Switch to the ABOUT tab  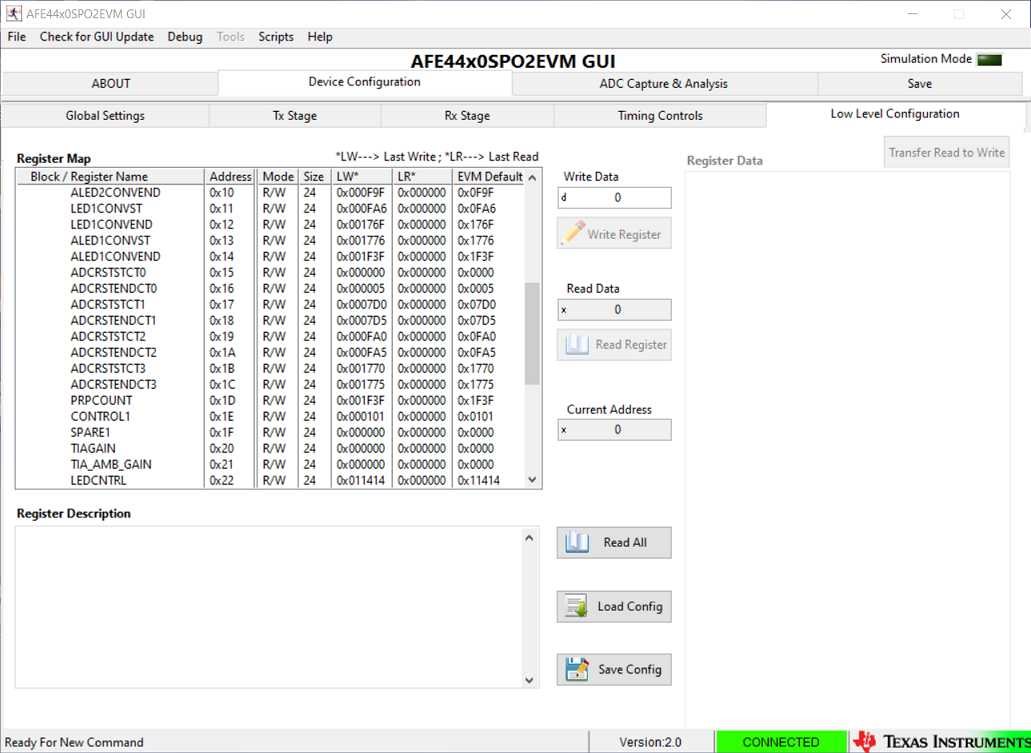(110, 84)
